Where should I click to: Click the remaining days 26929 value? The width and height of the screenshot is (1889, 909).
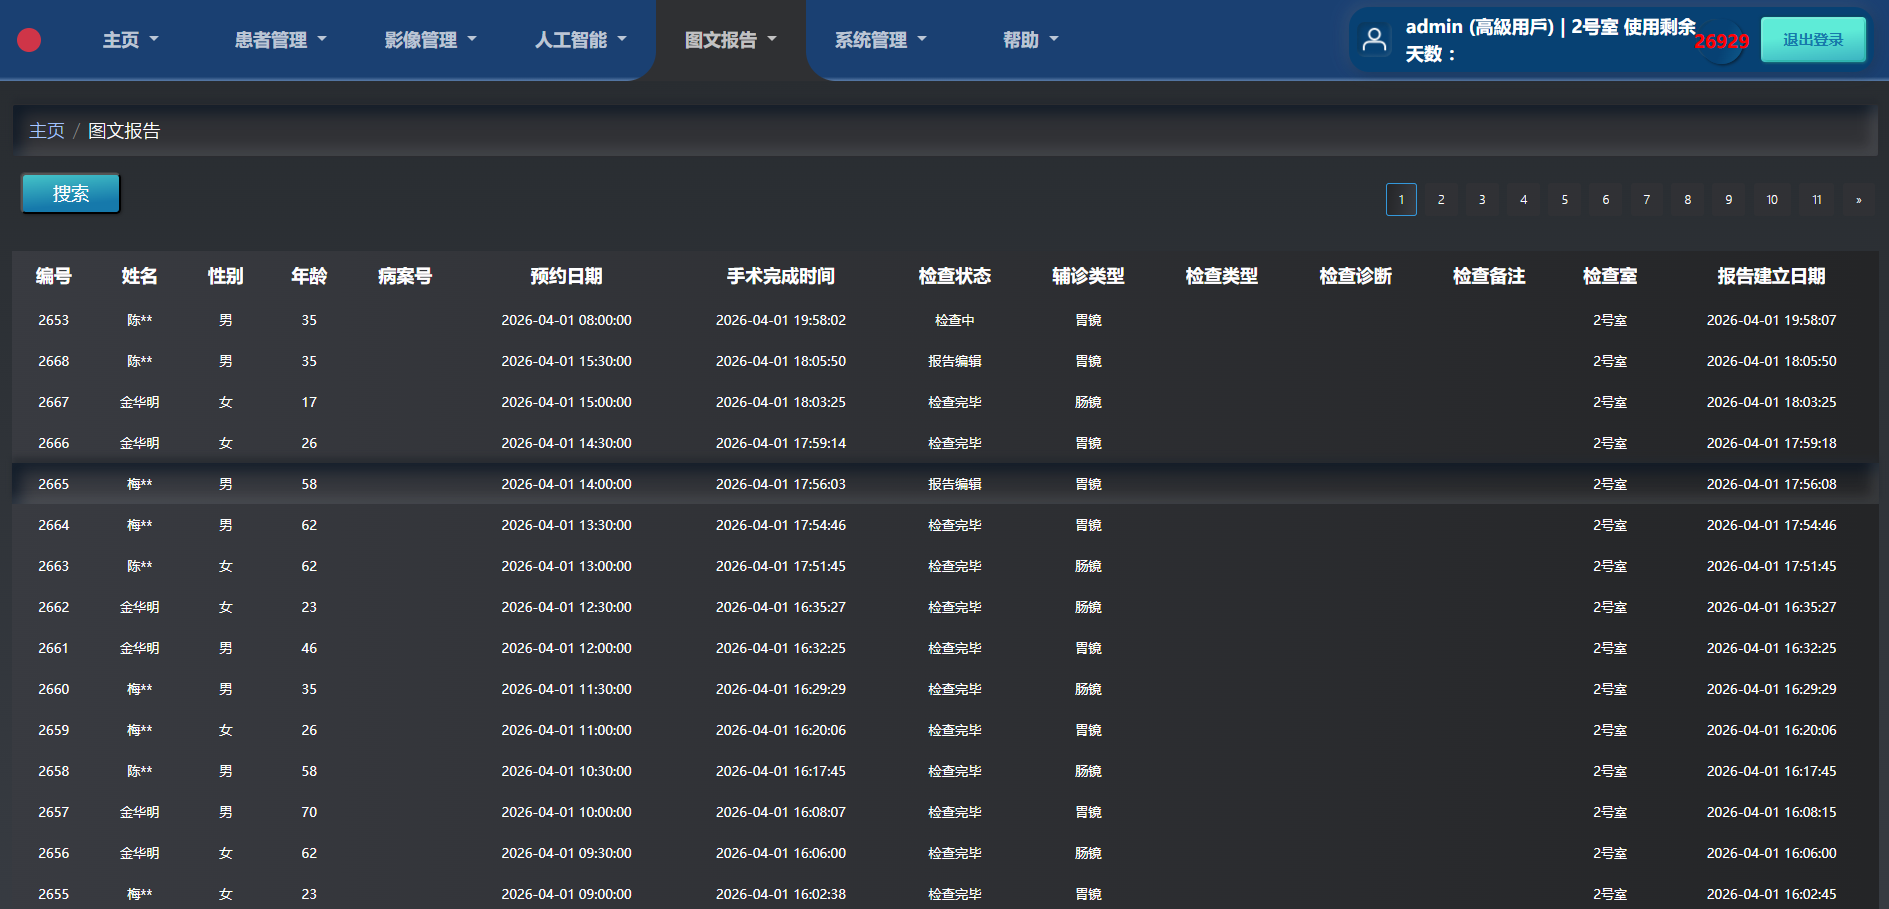click(1722, 41)
